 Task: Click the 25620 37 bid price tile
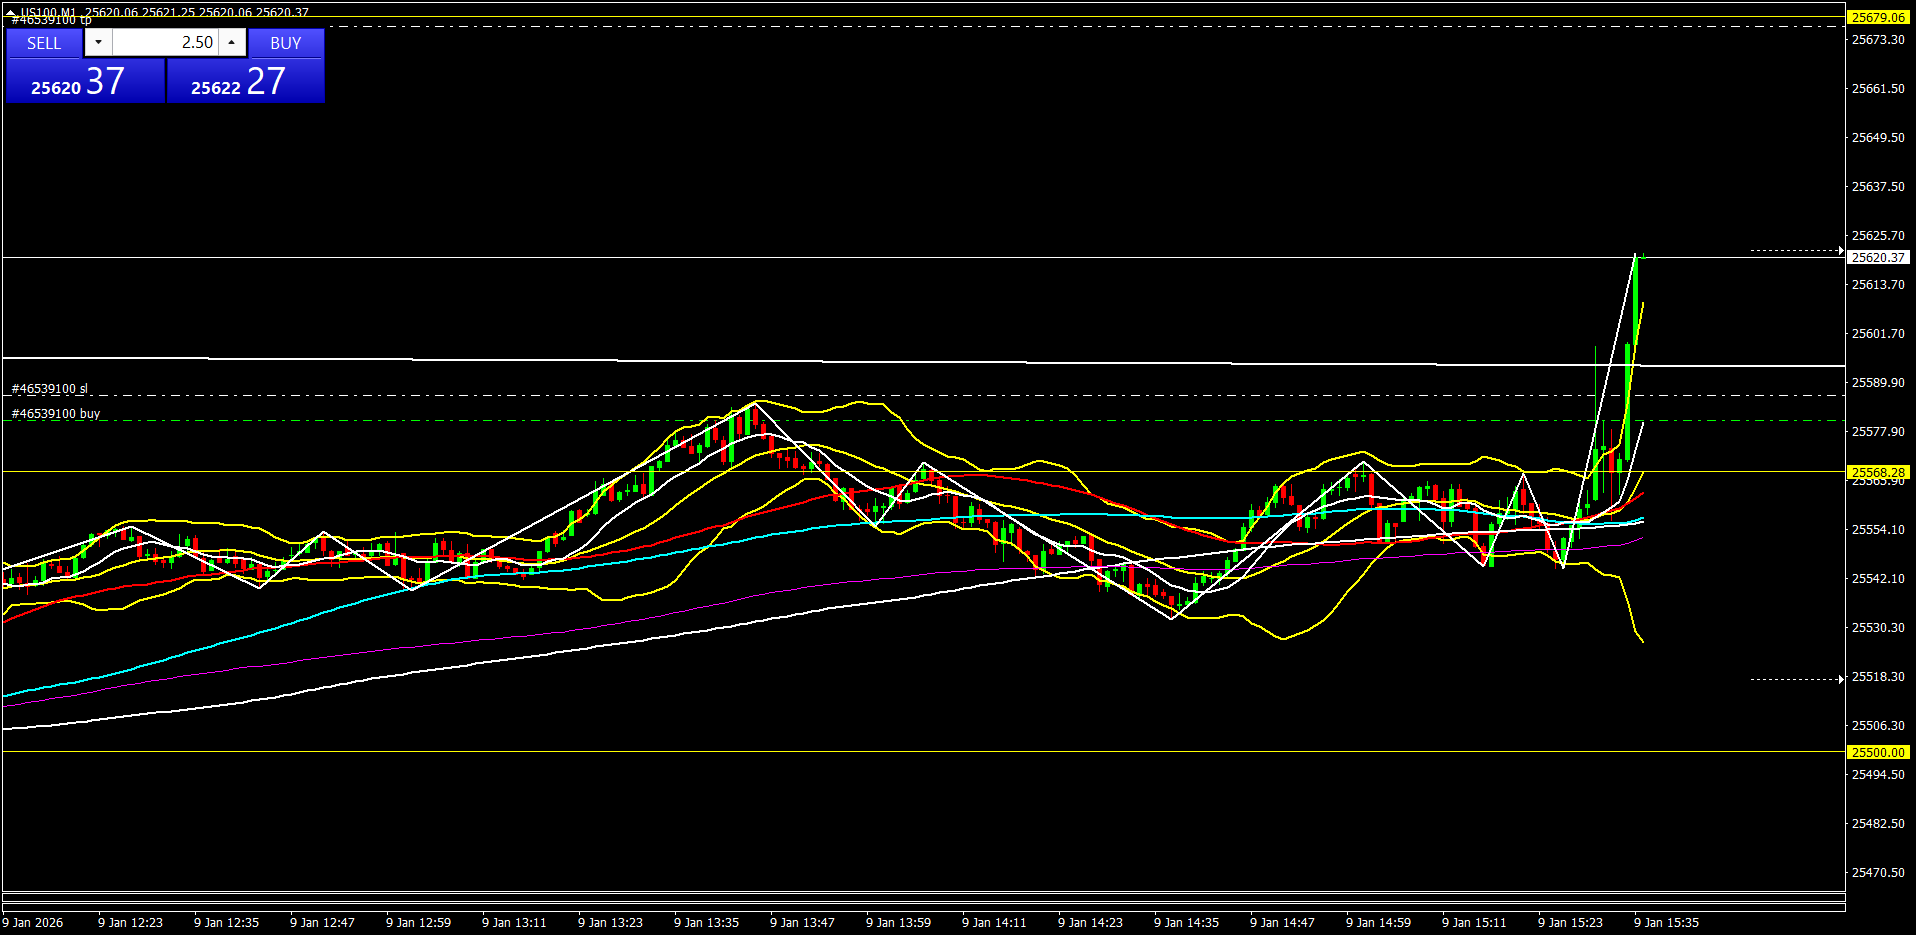pyautogui.click(x=84, y=82)
